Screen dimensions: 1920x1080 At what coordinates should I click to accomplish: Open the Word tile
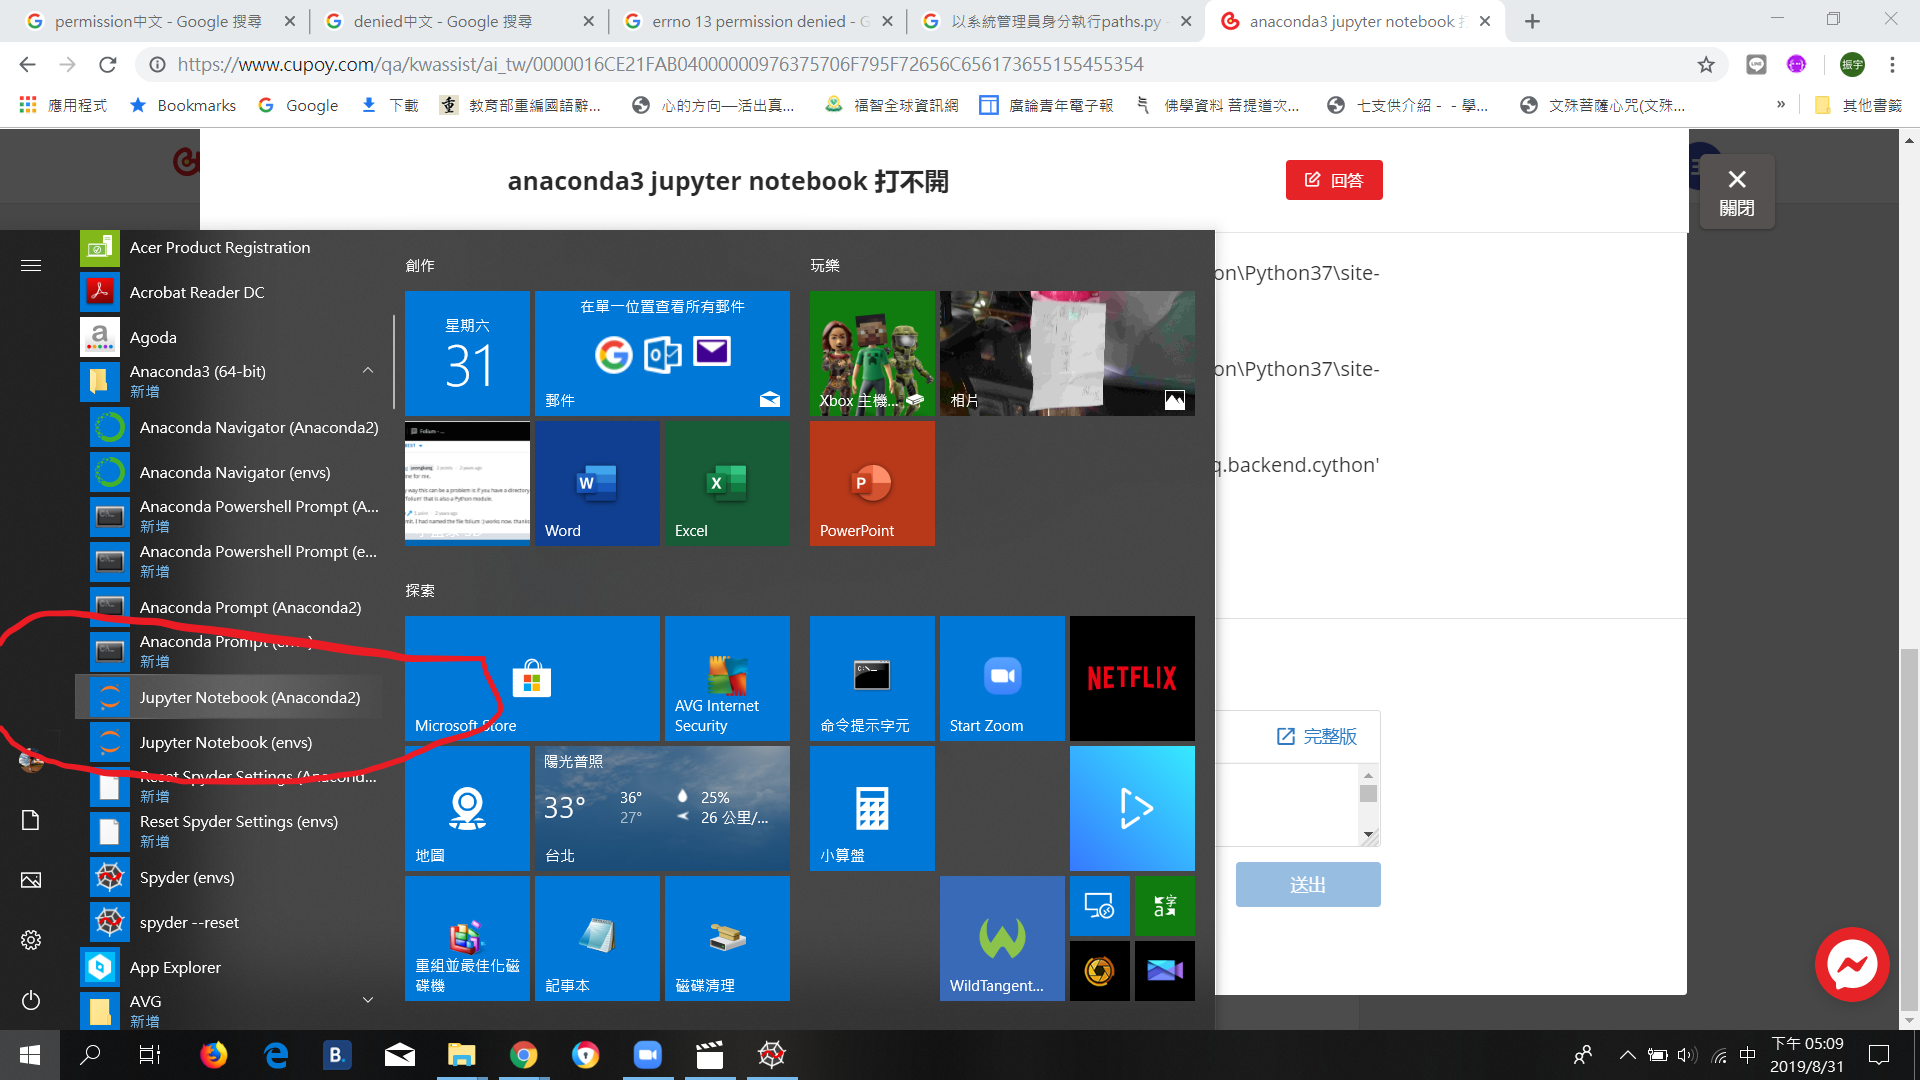[597, 483]
